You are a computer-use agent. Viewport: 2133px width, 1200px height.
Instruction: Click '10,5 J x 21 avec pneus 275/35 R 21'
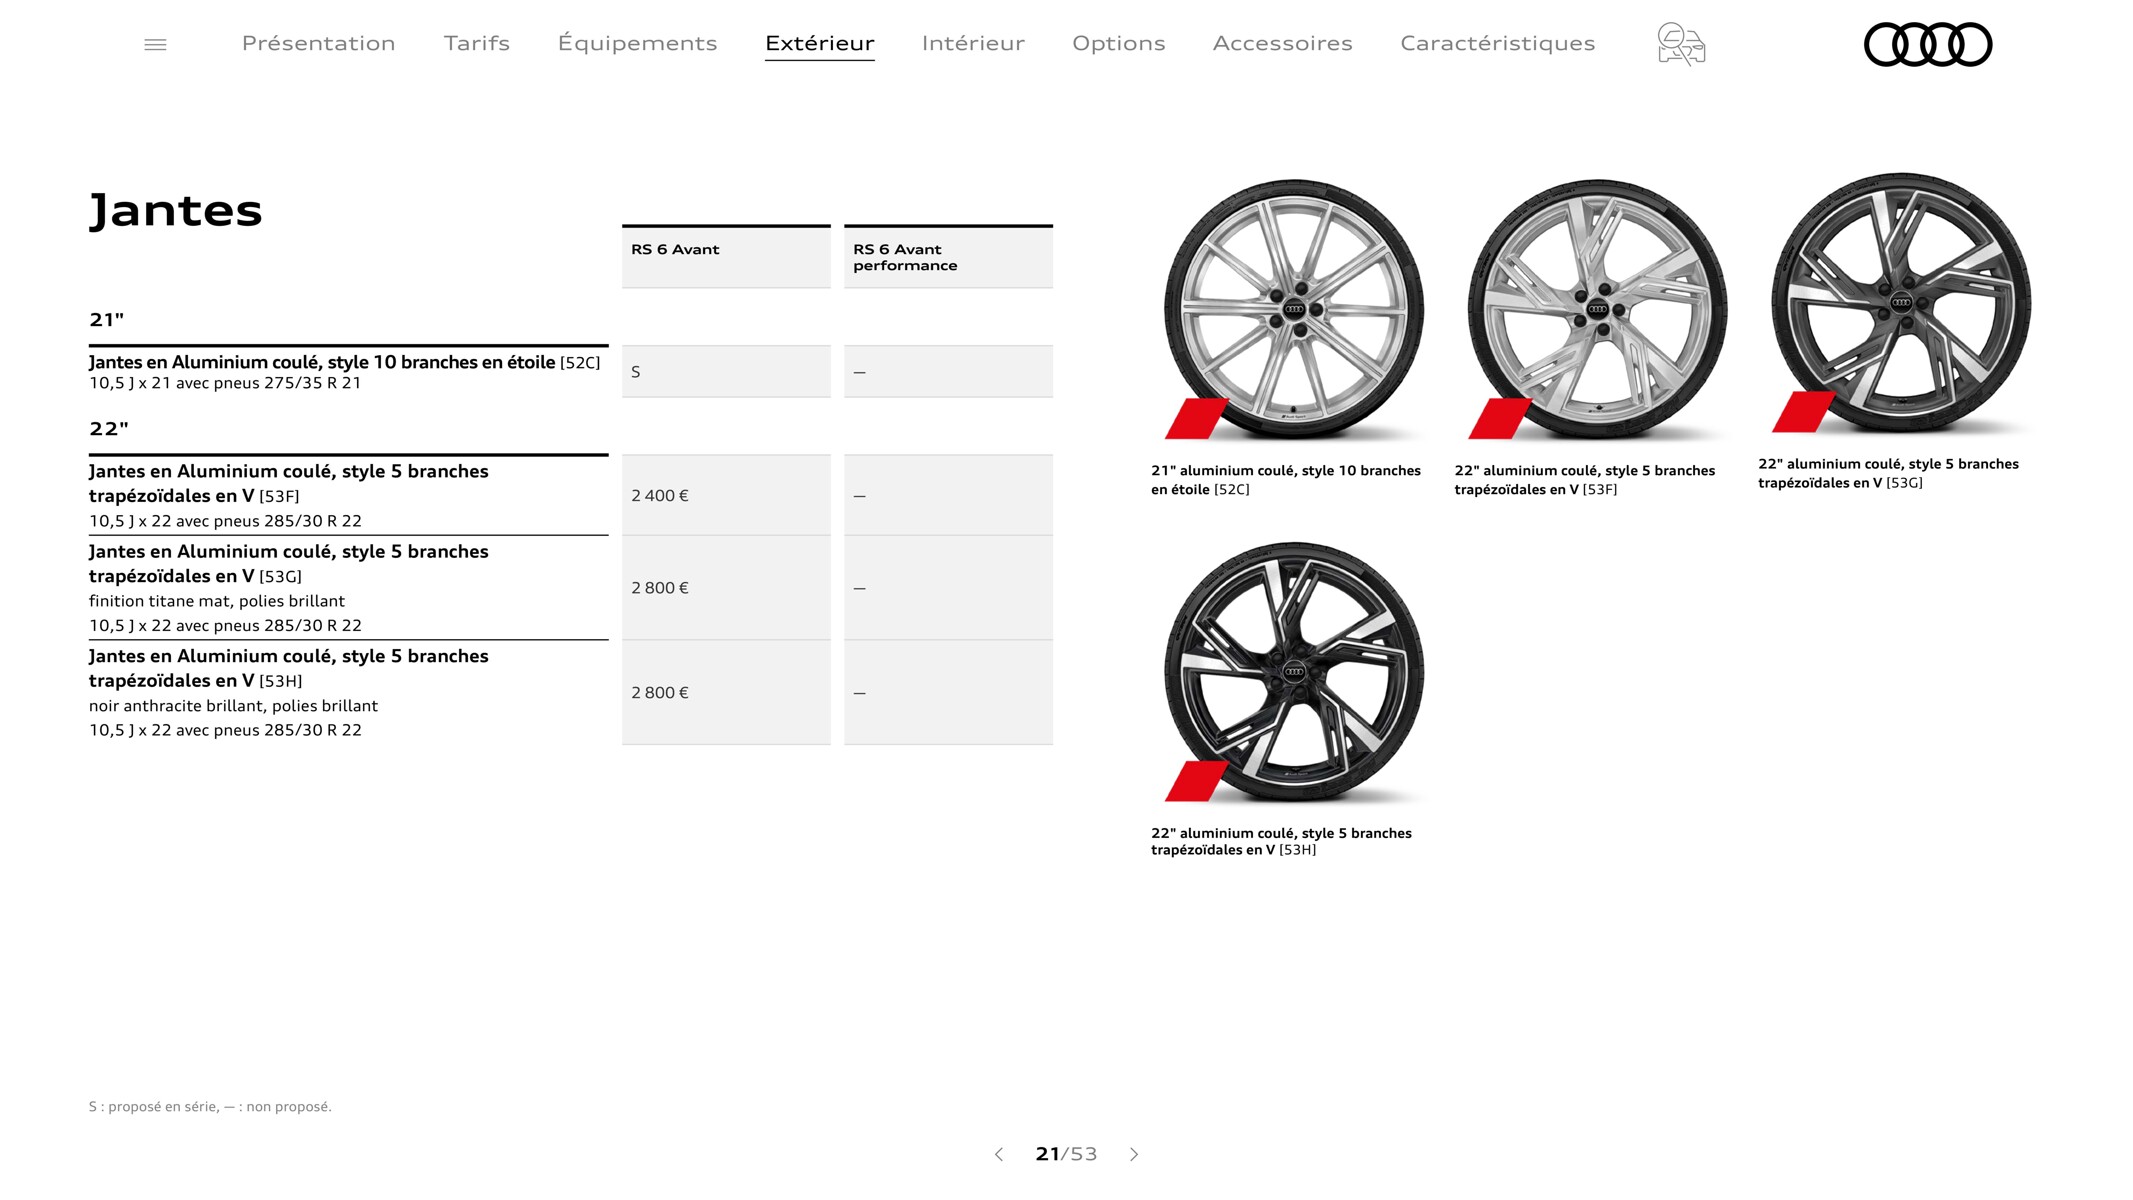[225, 383]
